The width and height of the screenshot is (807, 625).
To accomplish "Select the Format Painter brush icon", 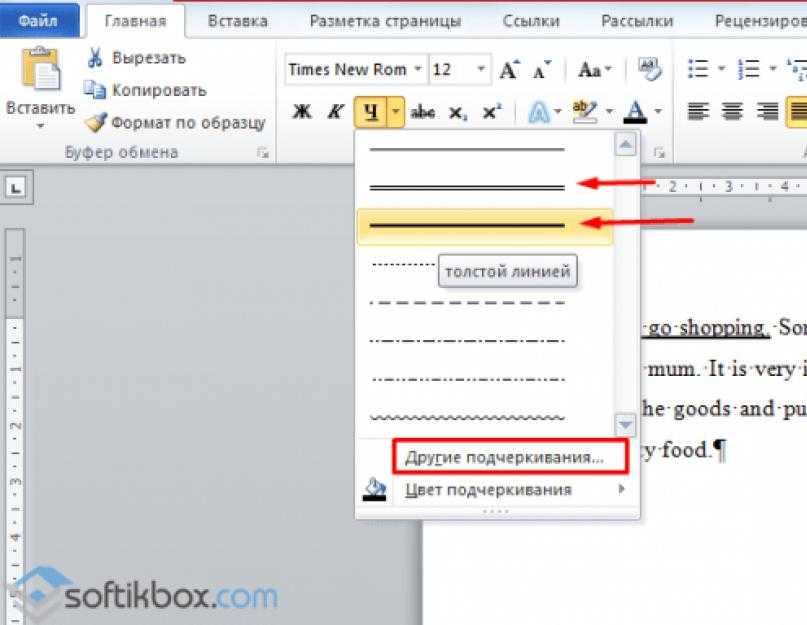I will 95,123.
